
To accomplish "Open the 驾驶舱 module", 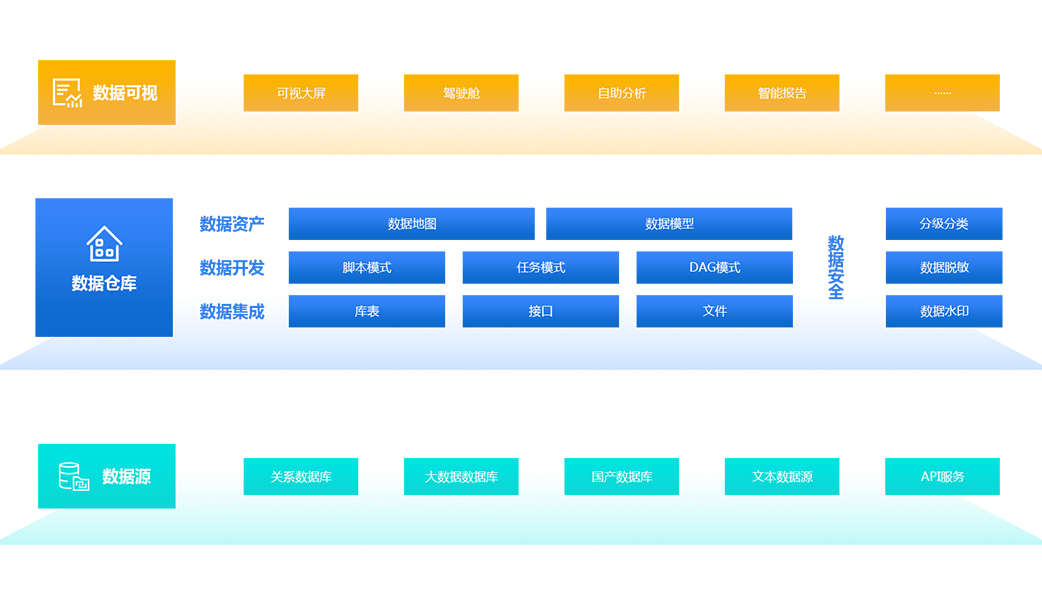I will 461,93.
